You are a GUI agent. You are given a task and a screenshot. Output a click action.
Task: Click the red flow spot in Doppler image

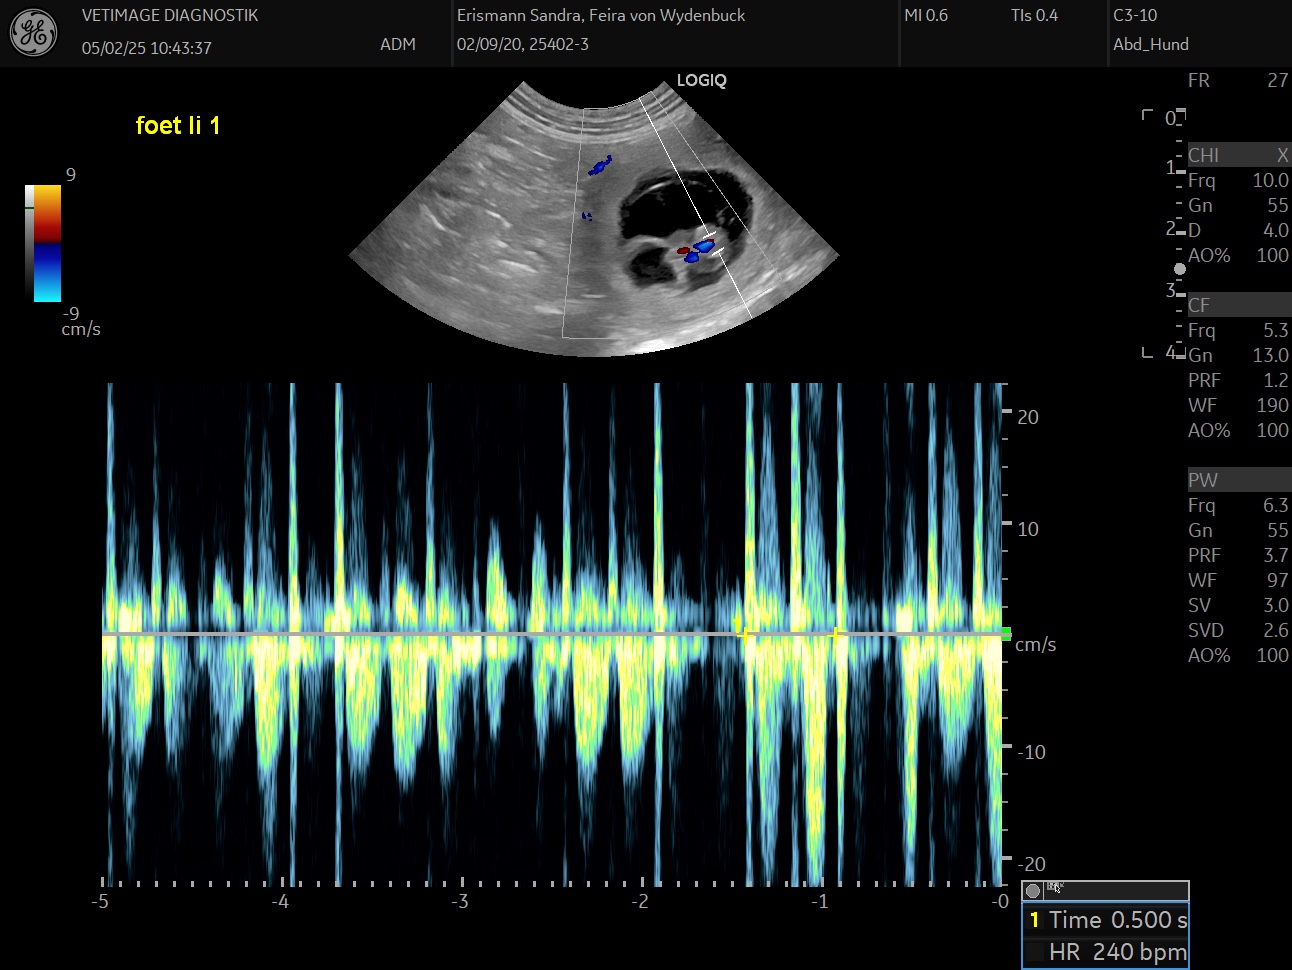(x=683, y=250)
